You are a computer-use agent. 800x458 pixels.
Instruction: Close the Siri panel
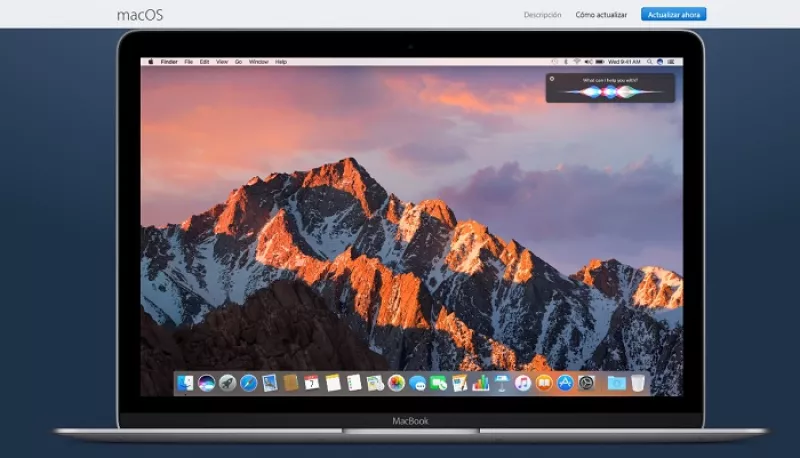pos(552,79)
